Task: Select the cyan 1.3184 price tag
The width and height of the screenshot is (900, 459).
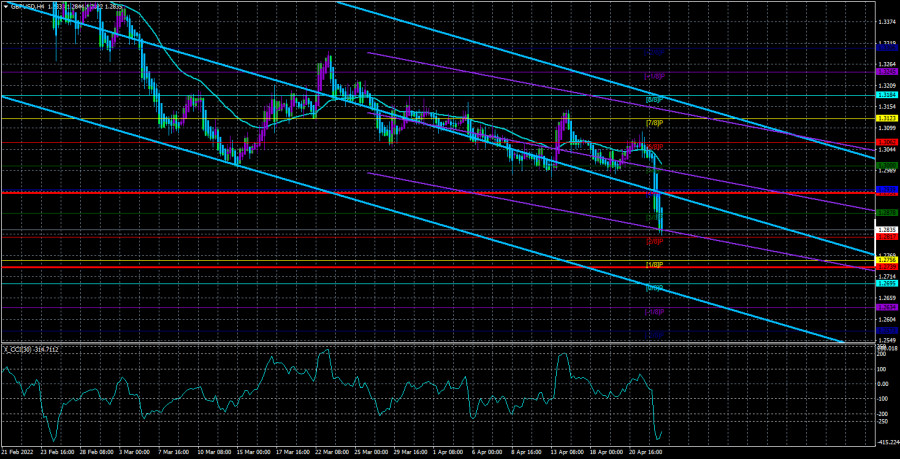Action: point(887,95)
